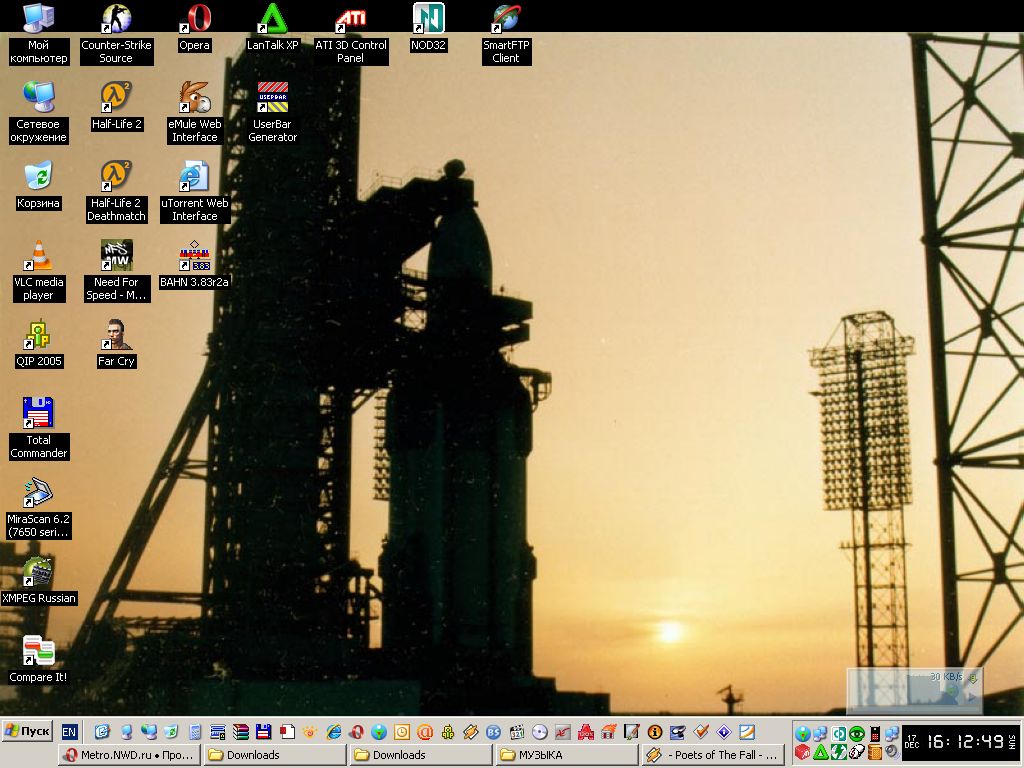Open the UserBar Generator shortcut

(272, 98)
